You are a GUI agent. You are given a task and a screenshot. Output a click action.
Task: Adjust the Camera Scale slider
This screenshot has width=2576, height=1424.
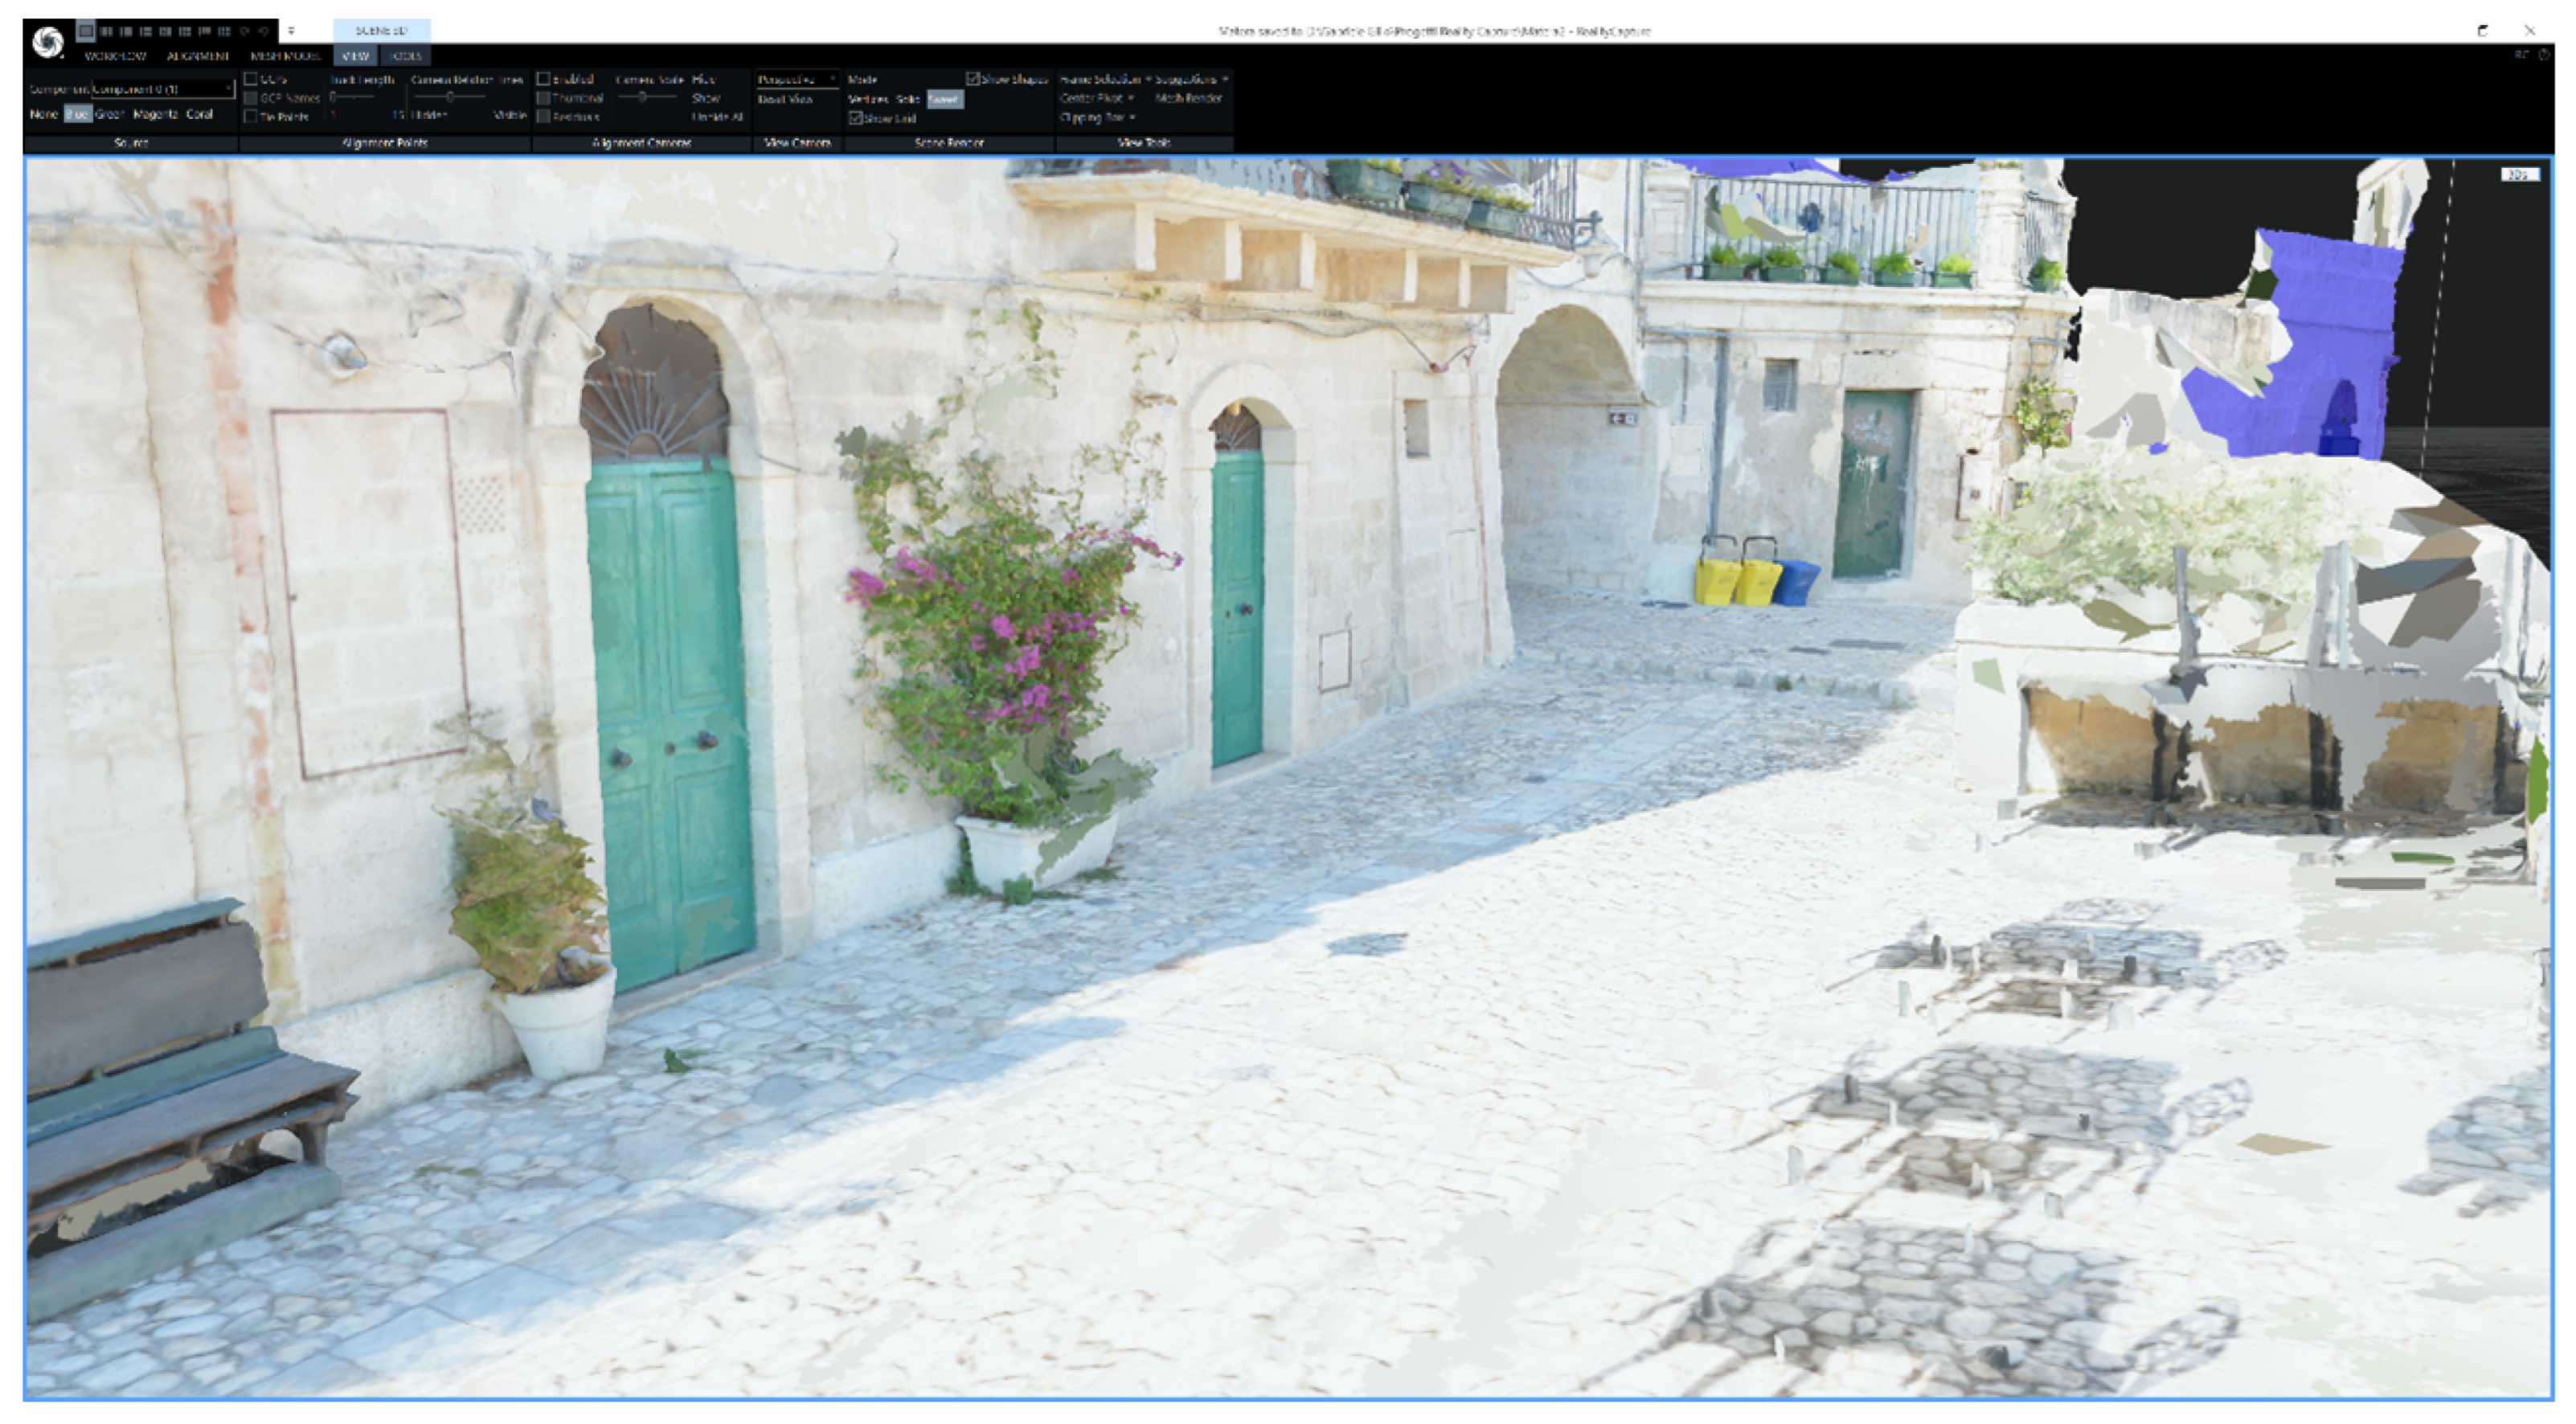pyautogui.click(x=643, y=98)
